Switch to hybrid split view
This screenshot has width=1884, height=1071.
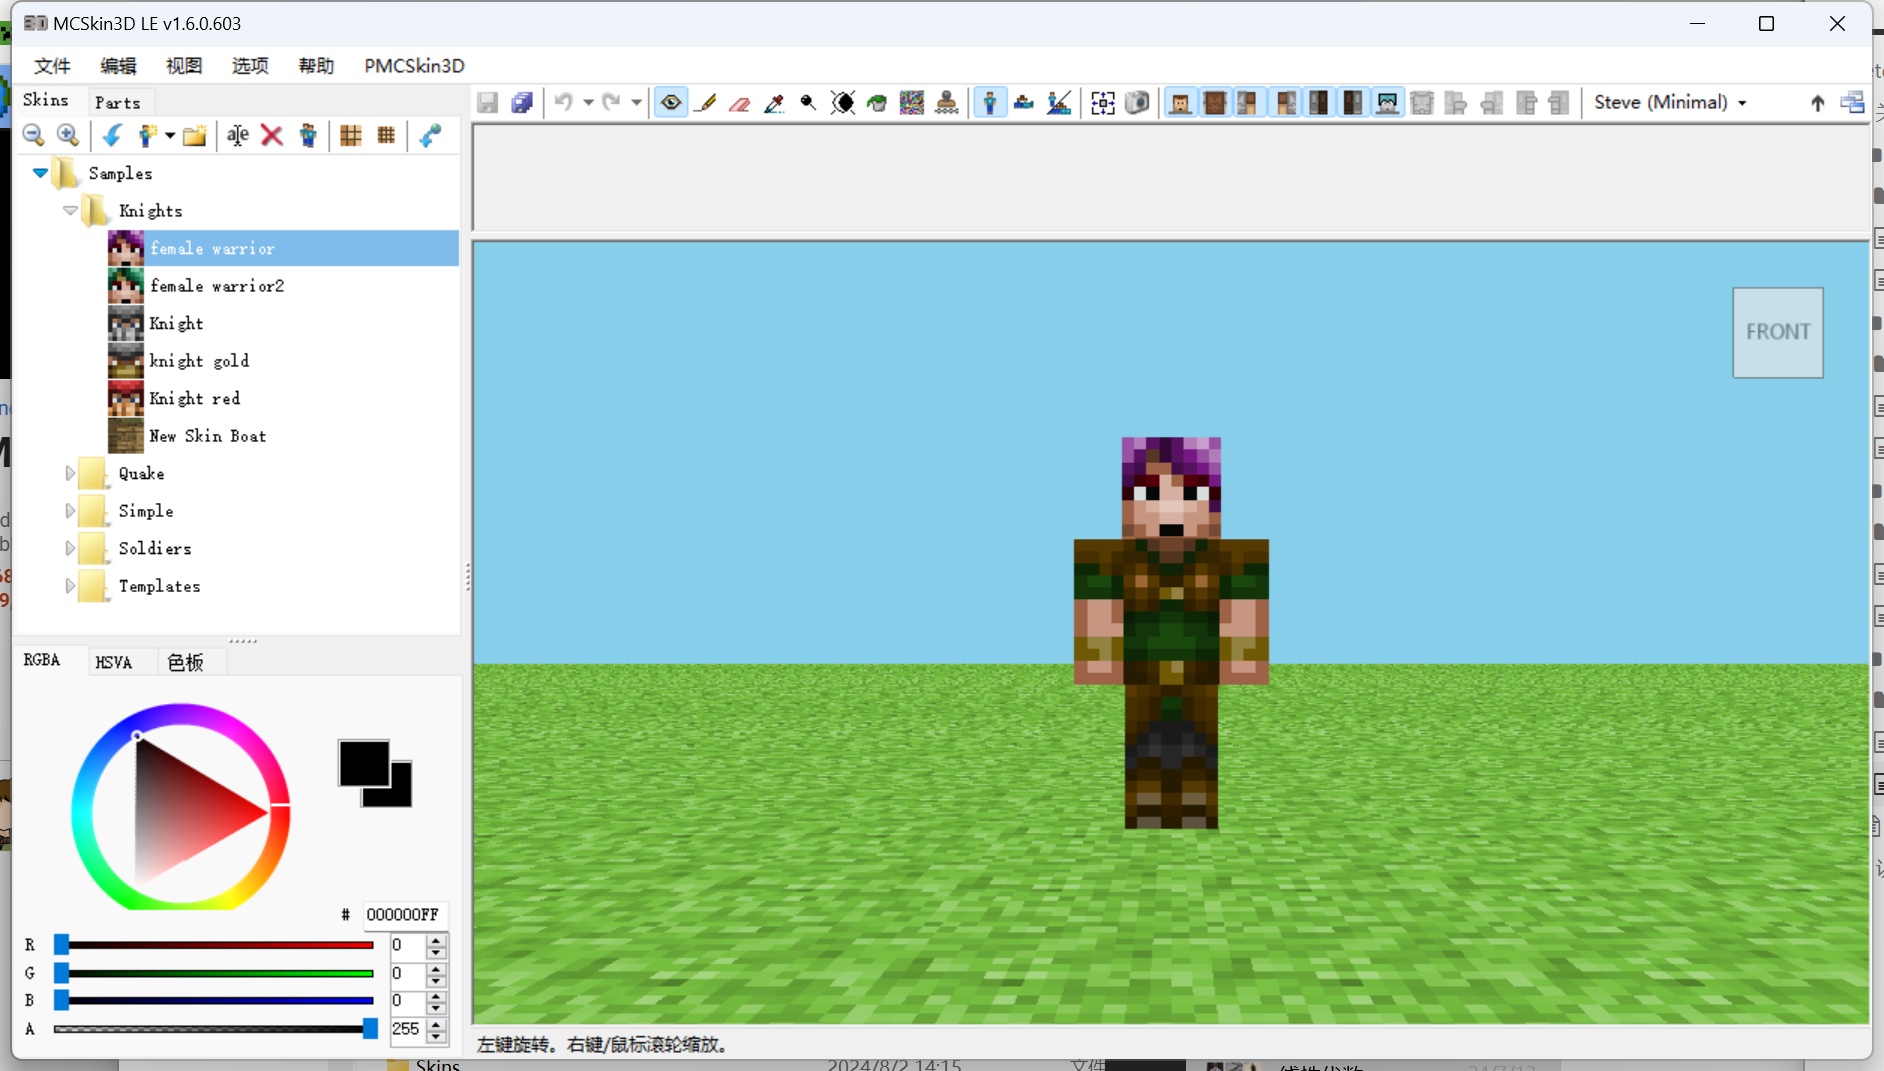[x=1059, y=102]
